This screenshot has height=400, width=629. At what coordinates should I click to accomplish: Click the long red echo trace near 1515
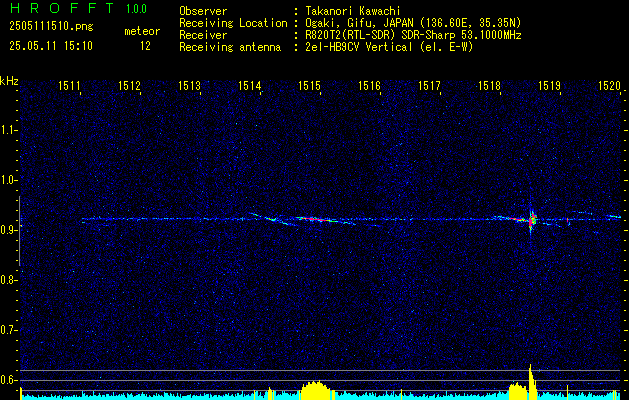[x=318, y=219]
